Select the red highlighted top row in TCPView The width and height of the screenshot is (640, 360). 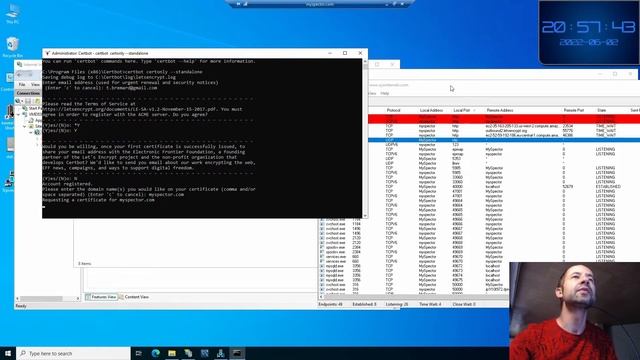click(x=504, y=117)
